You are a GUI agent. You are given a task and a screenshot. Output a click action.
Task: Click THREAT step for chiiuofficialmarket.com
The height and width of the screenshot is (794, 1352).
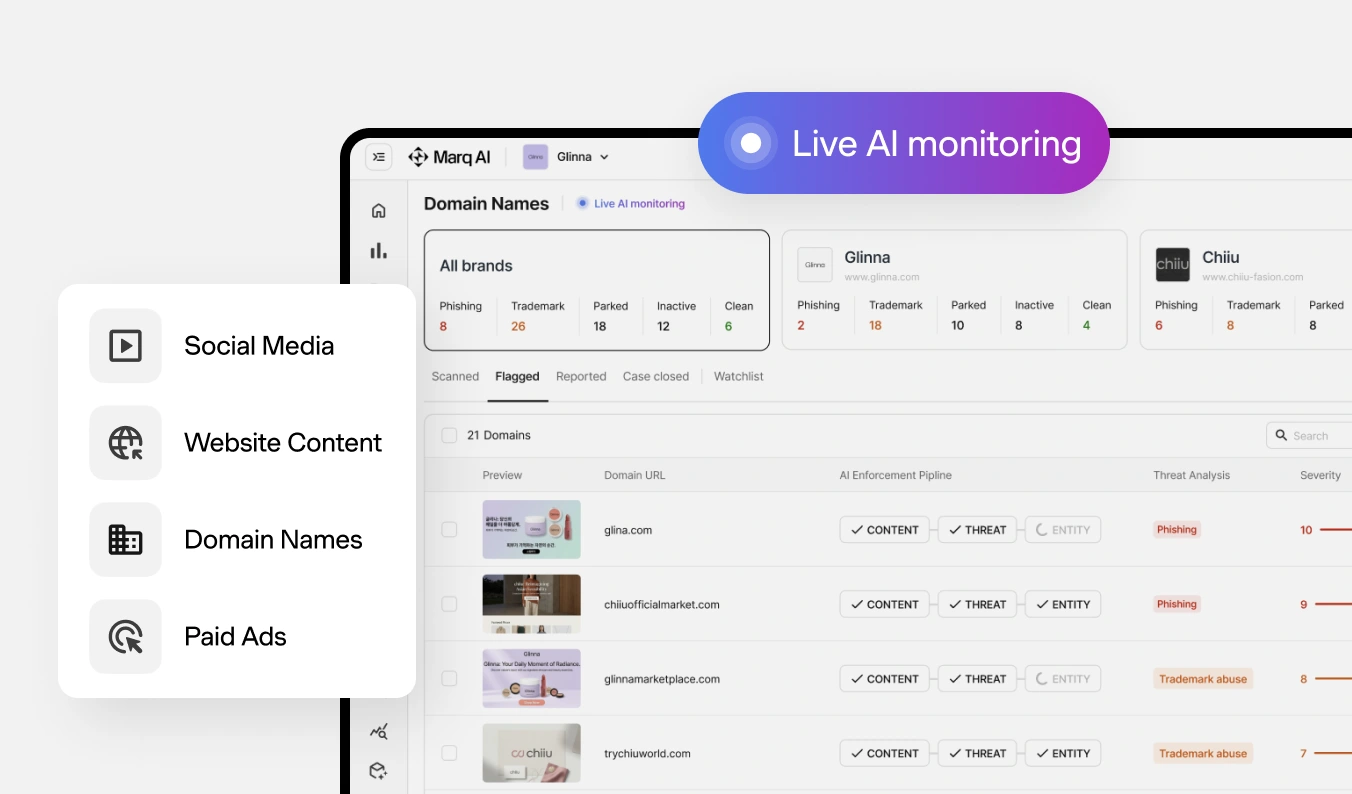pos(977,604)
